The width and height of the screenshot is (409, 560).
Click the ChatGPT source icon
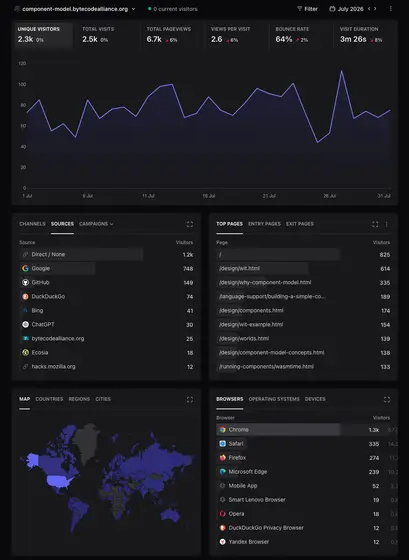tap(25, 324)
